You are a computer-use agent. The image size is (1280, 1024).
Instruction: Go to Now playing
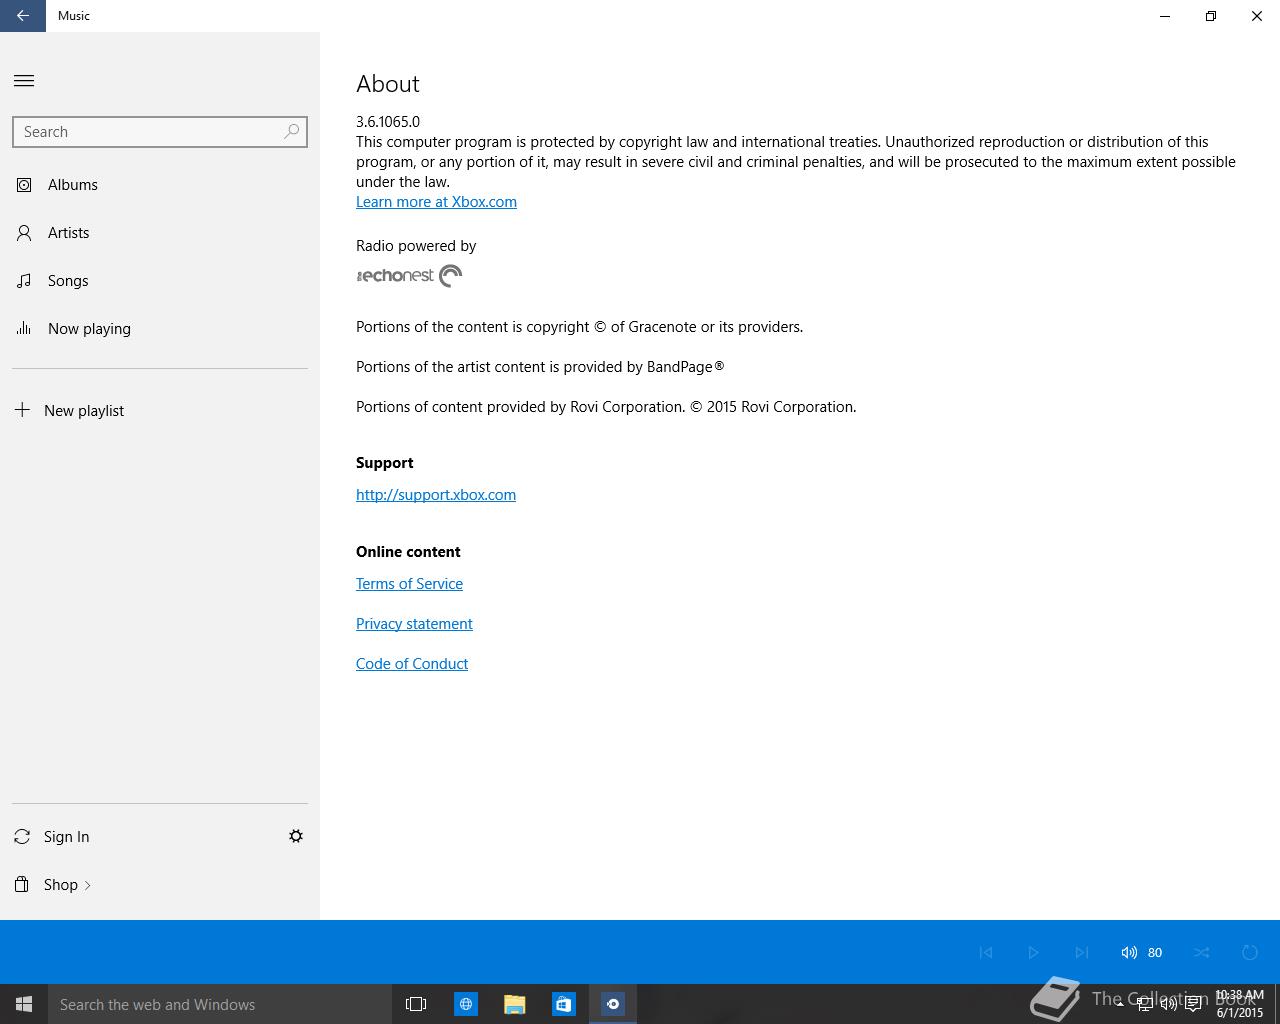[160, 329]
